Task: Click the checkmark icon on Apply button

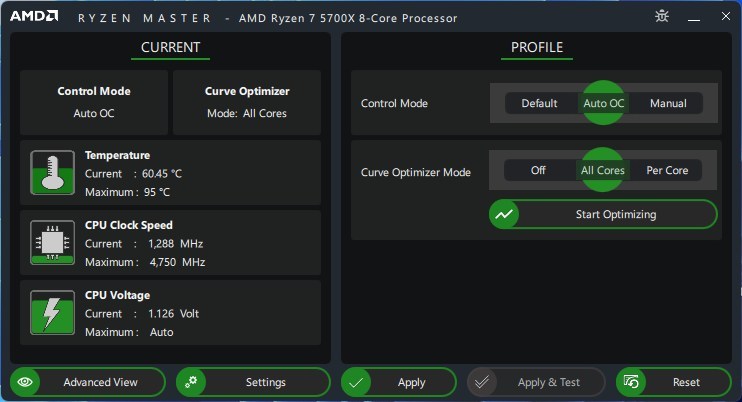Action: pyautogui.click(x=356, y=382)
